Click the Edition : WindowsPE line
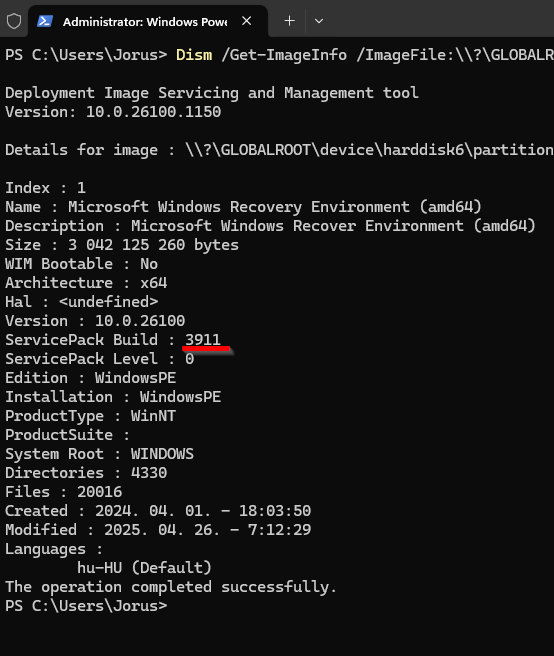 tap(90, 378)
